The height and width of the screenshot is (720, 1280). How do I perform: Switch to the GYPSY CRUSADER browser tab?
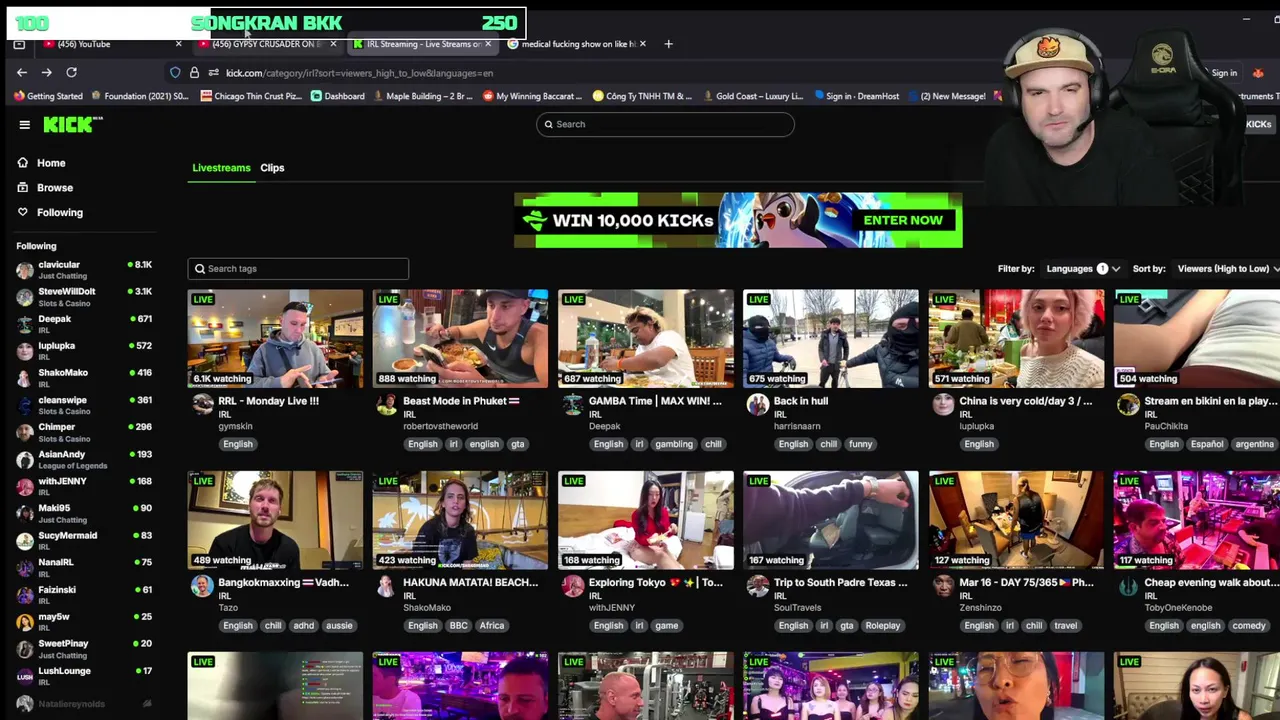(x=266, y=44)
